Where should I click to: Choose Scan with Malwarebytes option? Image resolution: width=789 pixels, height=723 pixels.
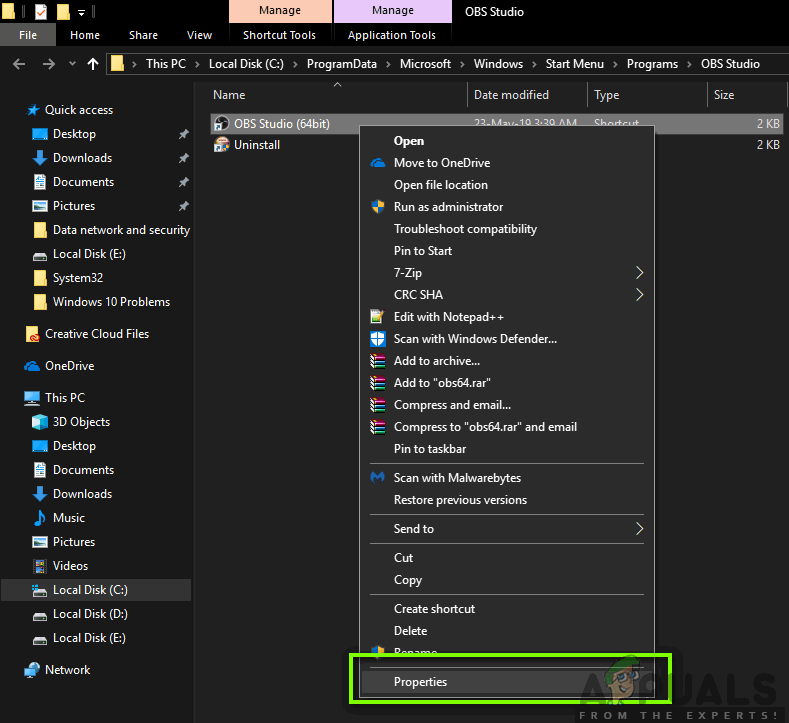click(457, 478)
